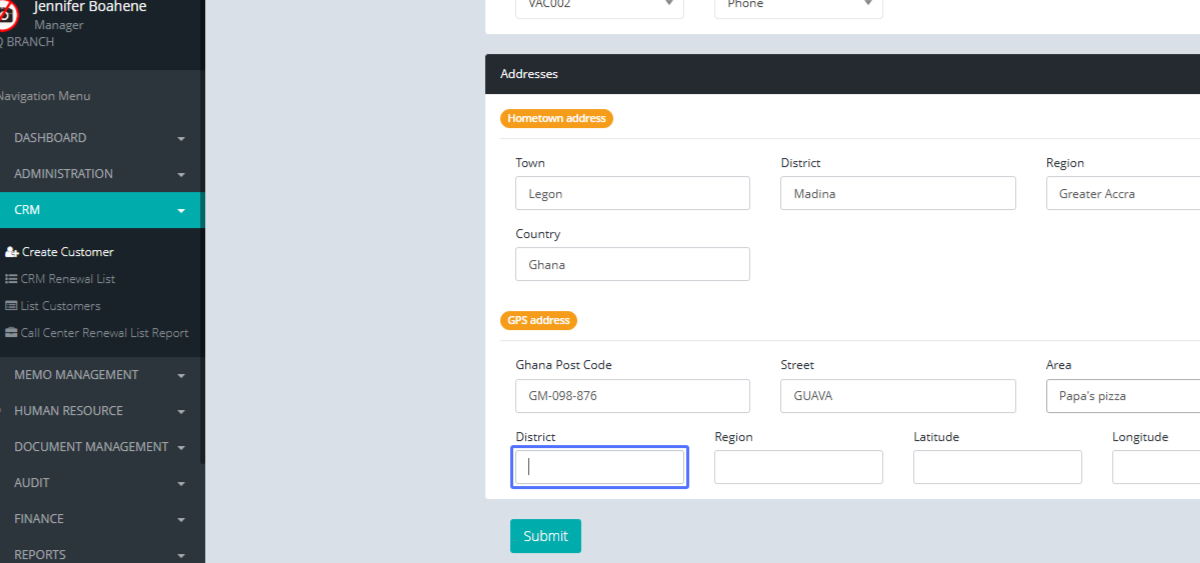Click the Hometown Town field with Legon

(x=632, y=194)
